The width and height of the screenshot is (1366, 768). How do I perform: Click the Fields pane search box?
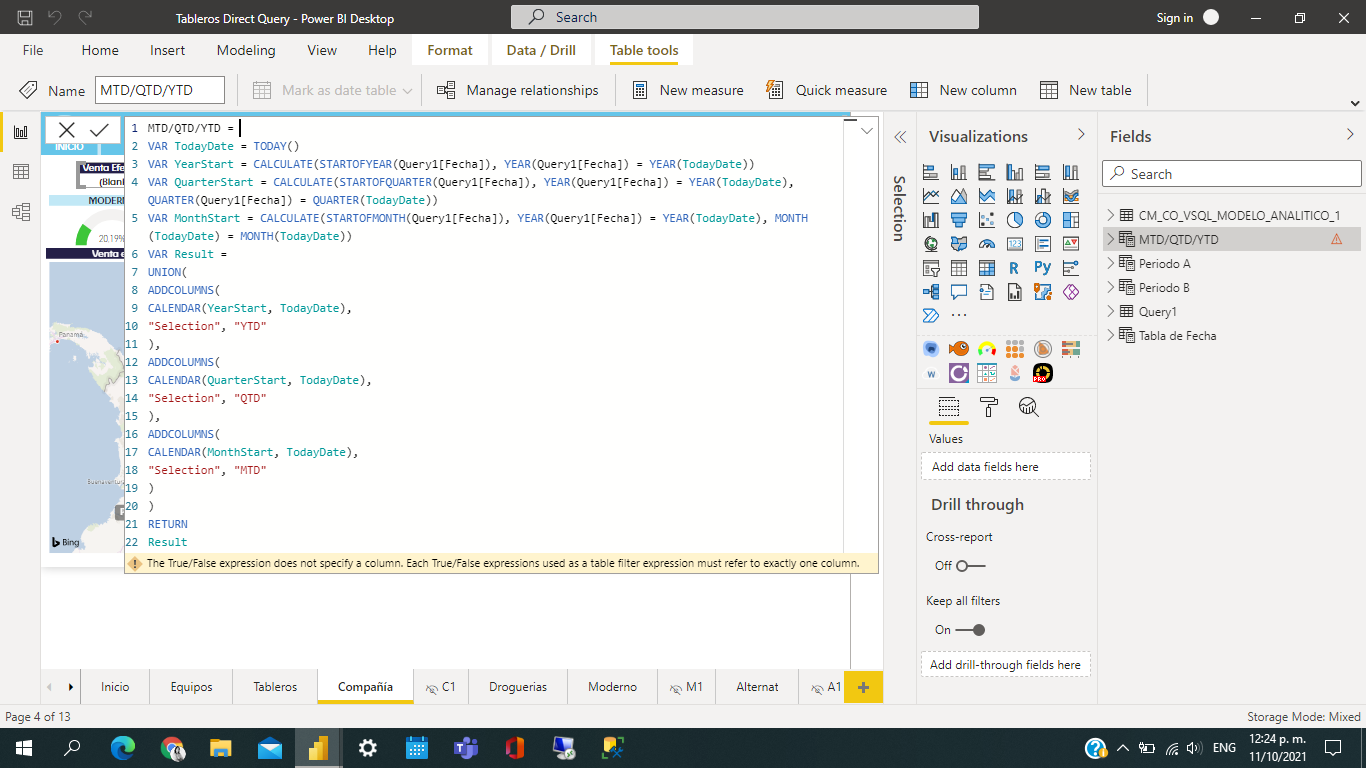point(1232,174)
